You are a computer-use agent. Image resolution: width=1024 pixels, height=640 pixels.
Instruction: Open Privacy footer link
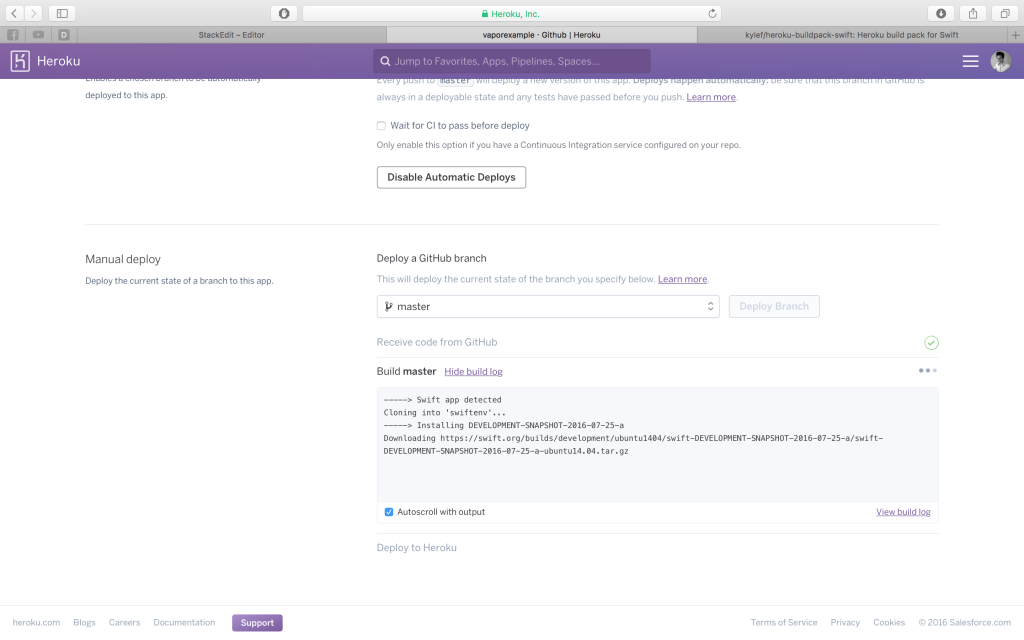pos(845,622)
